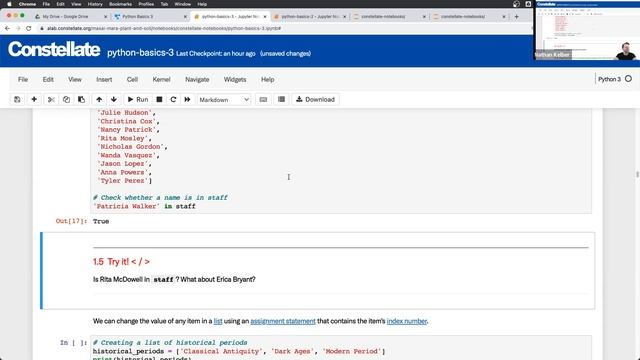Switch to last constellate-notebooks tab
Viewport: 640px width, 360px height.
(462, 16)
